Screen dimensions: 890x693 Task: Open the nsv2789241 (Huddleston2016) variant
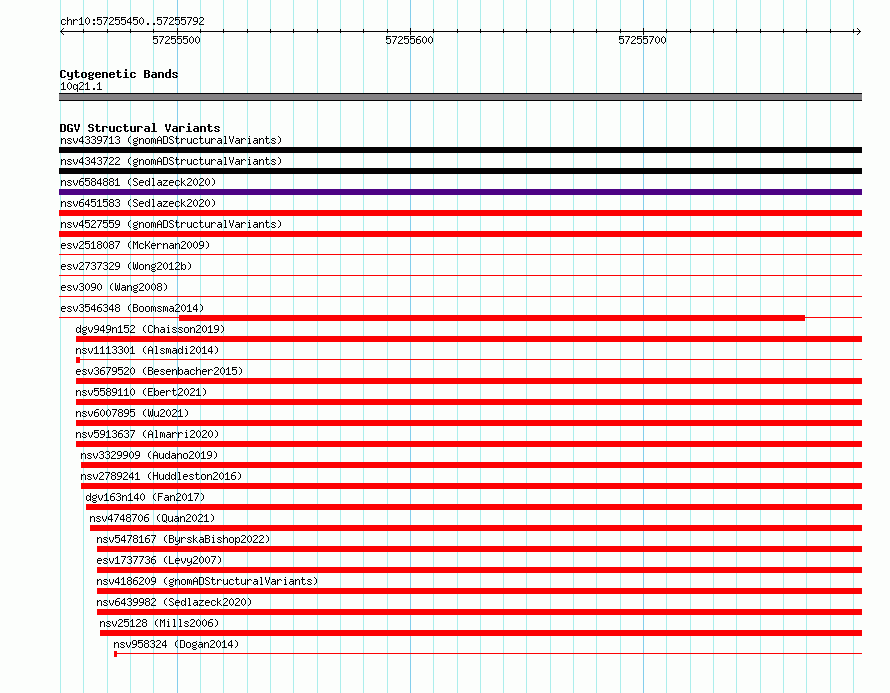(x=161, y=476)
